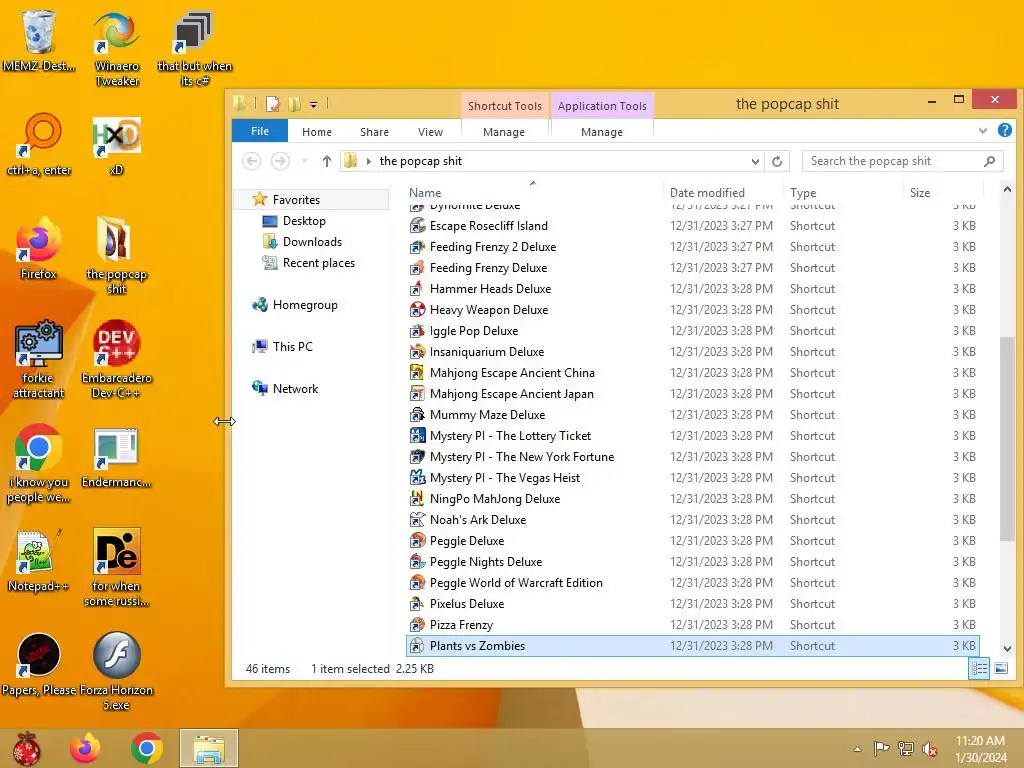Open the HxD hex editor desktop icon
The height and width of the screenshot is (768, 1024).
[x=116, y=144]
